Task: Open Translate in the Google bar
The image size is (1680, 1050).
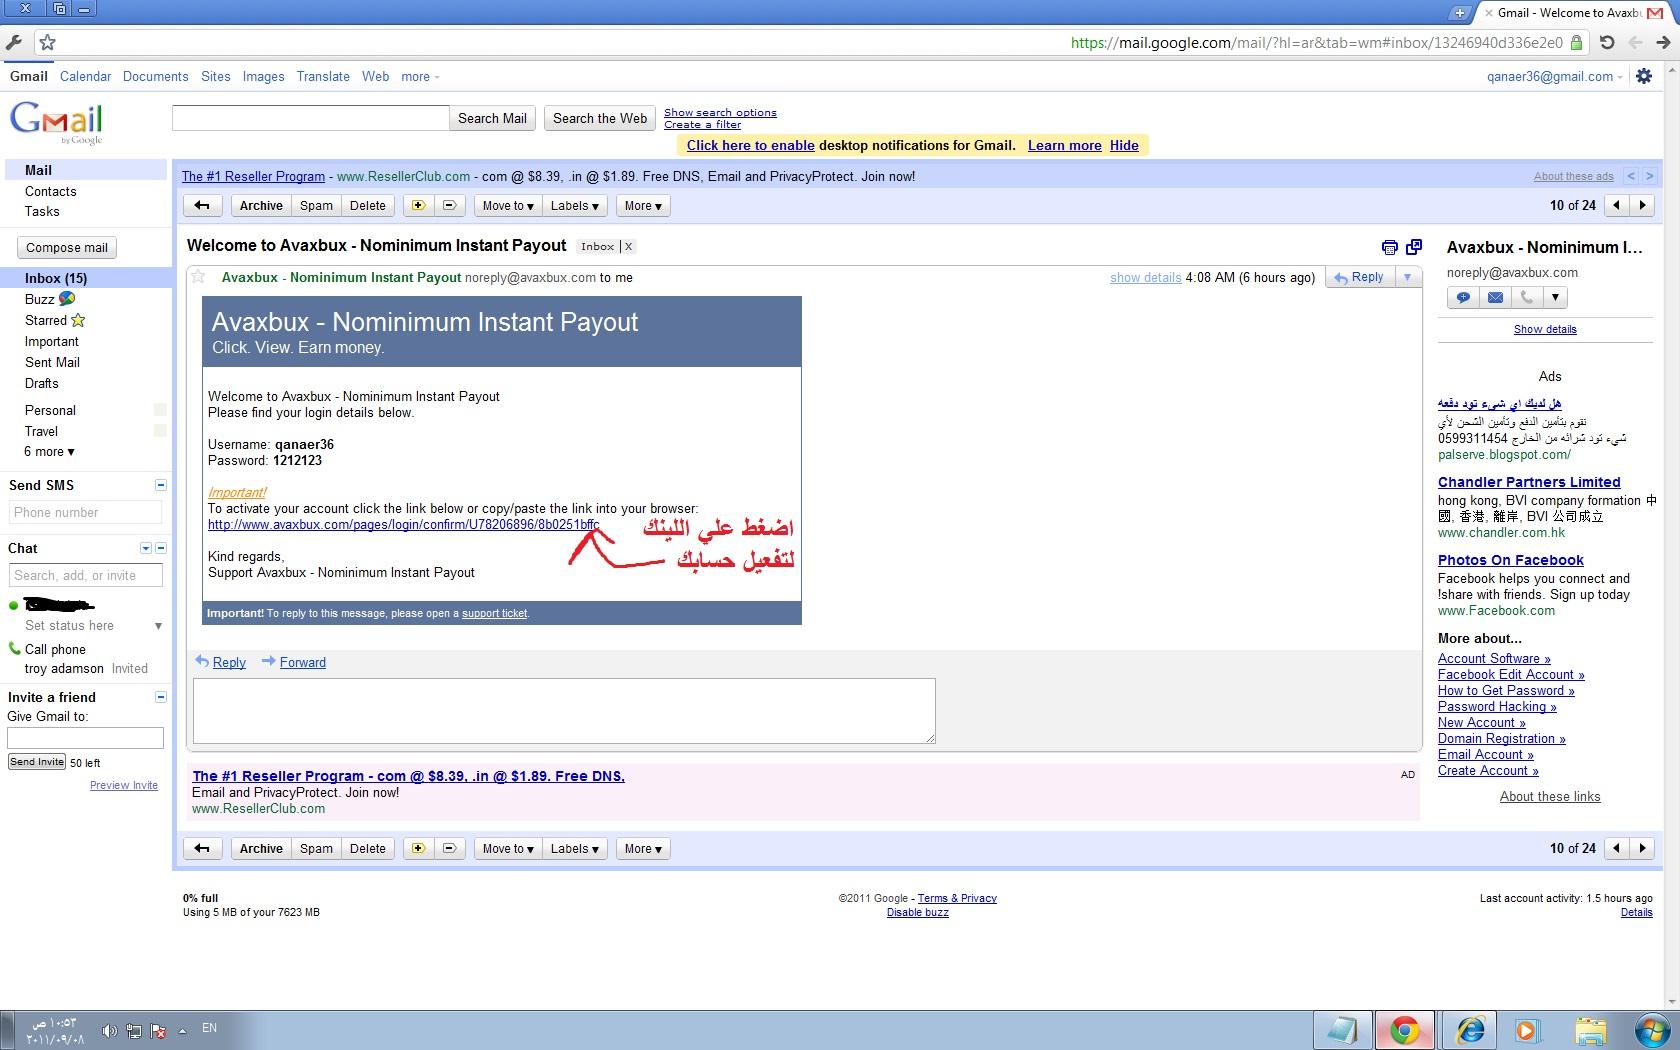Action: tap(323, 76)
